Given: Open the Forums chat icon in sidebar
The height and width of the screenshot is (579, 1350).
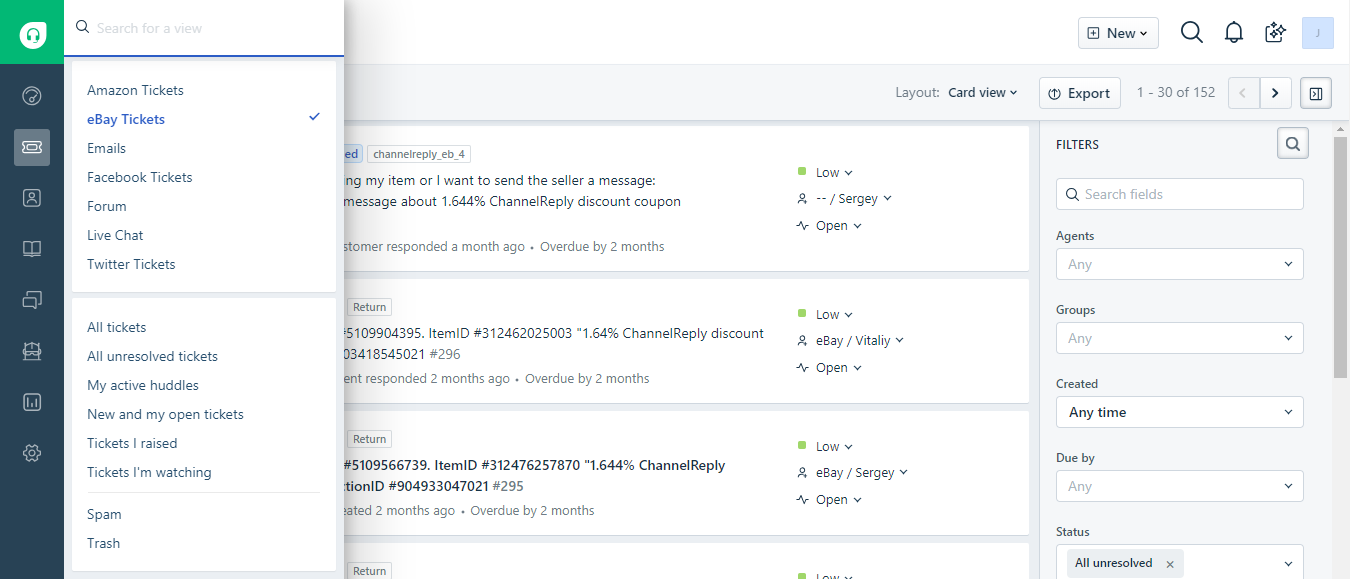Looking at the screenshot, I should pos(32,299).
